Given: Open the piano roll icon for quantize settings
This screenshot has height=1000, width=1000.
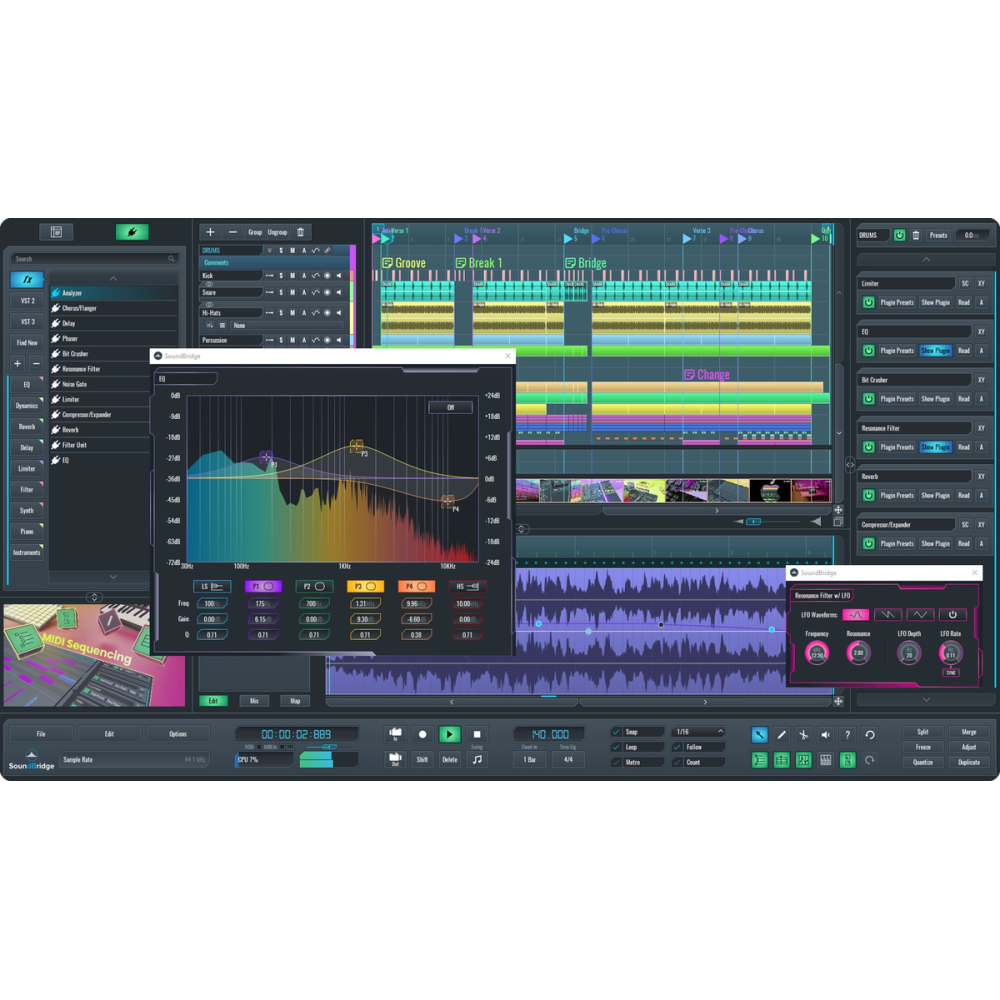Looking at the screenshot, I should coord(825,760).
